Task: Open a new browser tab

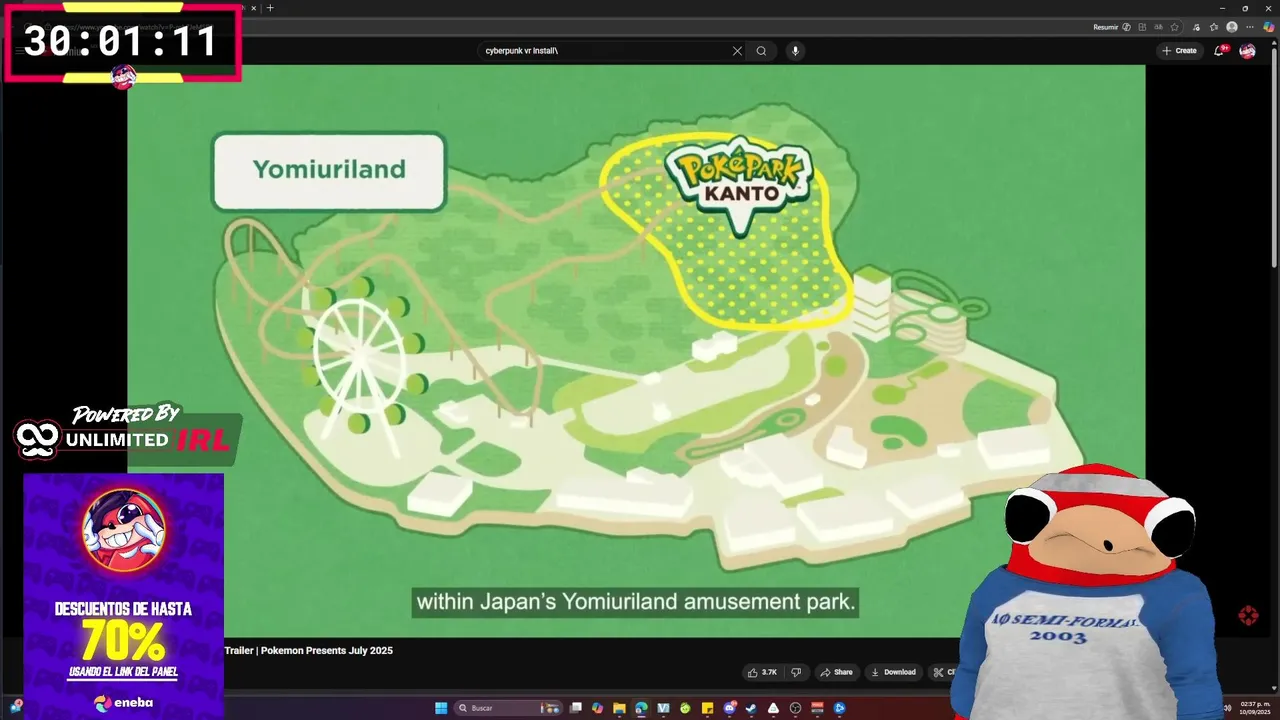Action: 270,8
